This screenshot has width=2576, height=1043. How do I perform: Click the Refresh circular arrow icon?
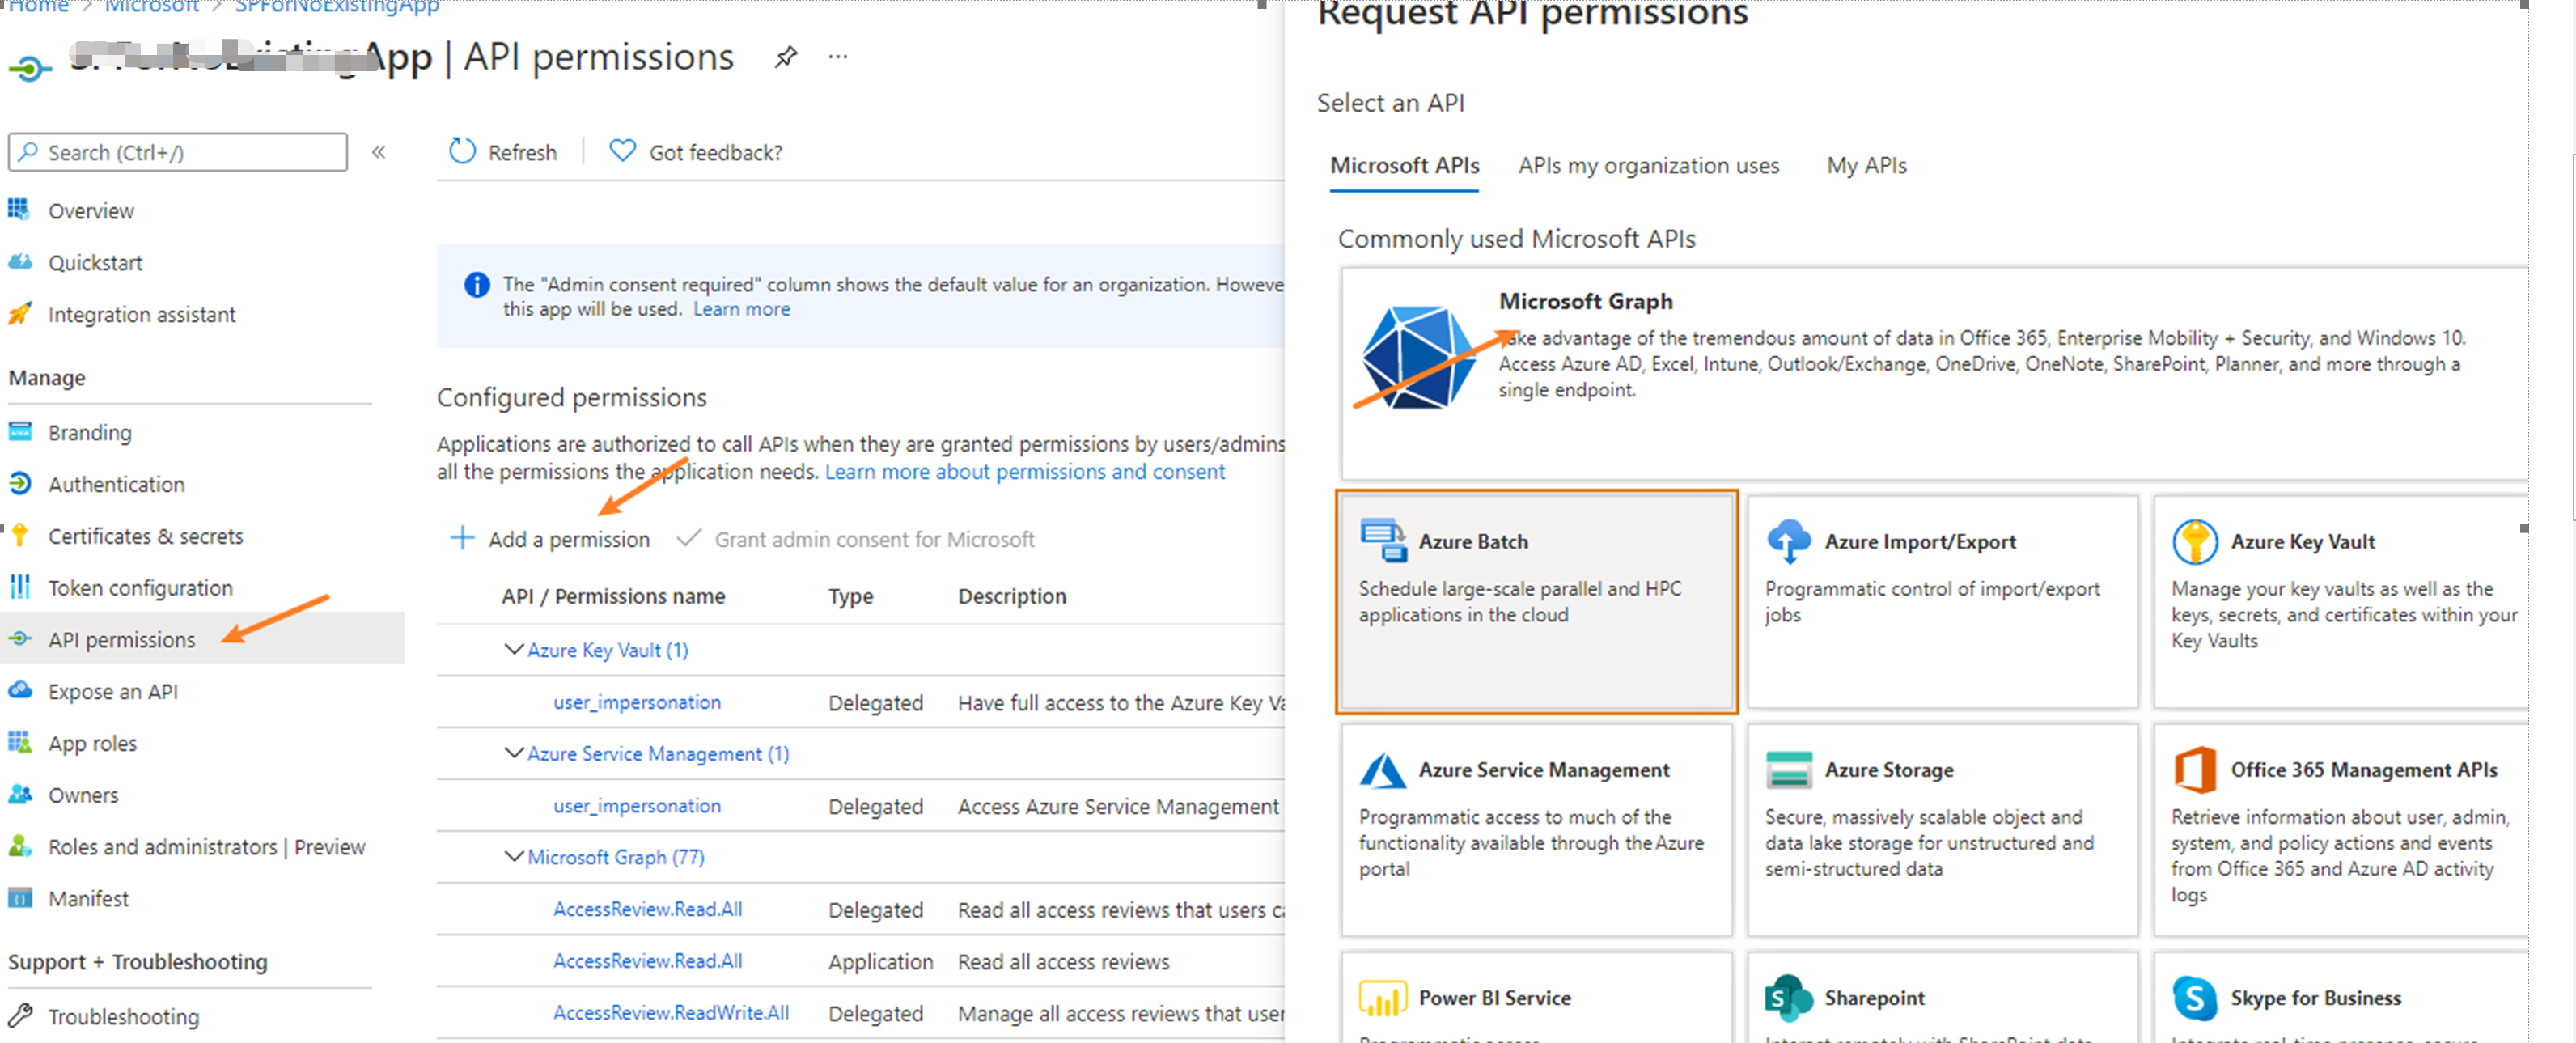[x=462, y=151]
